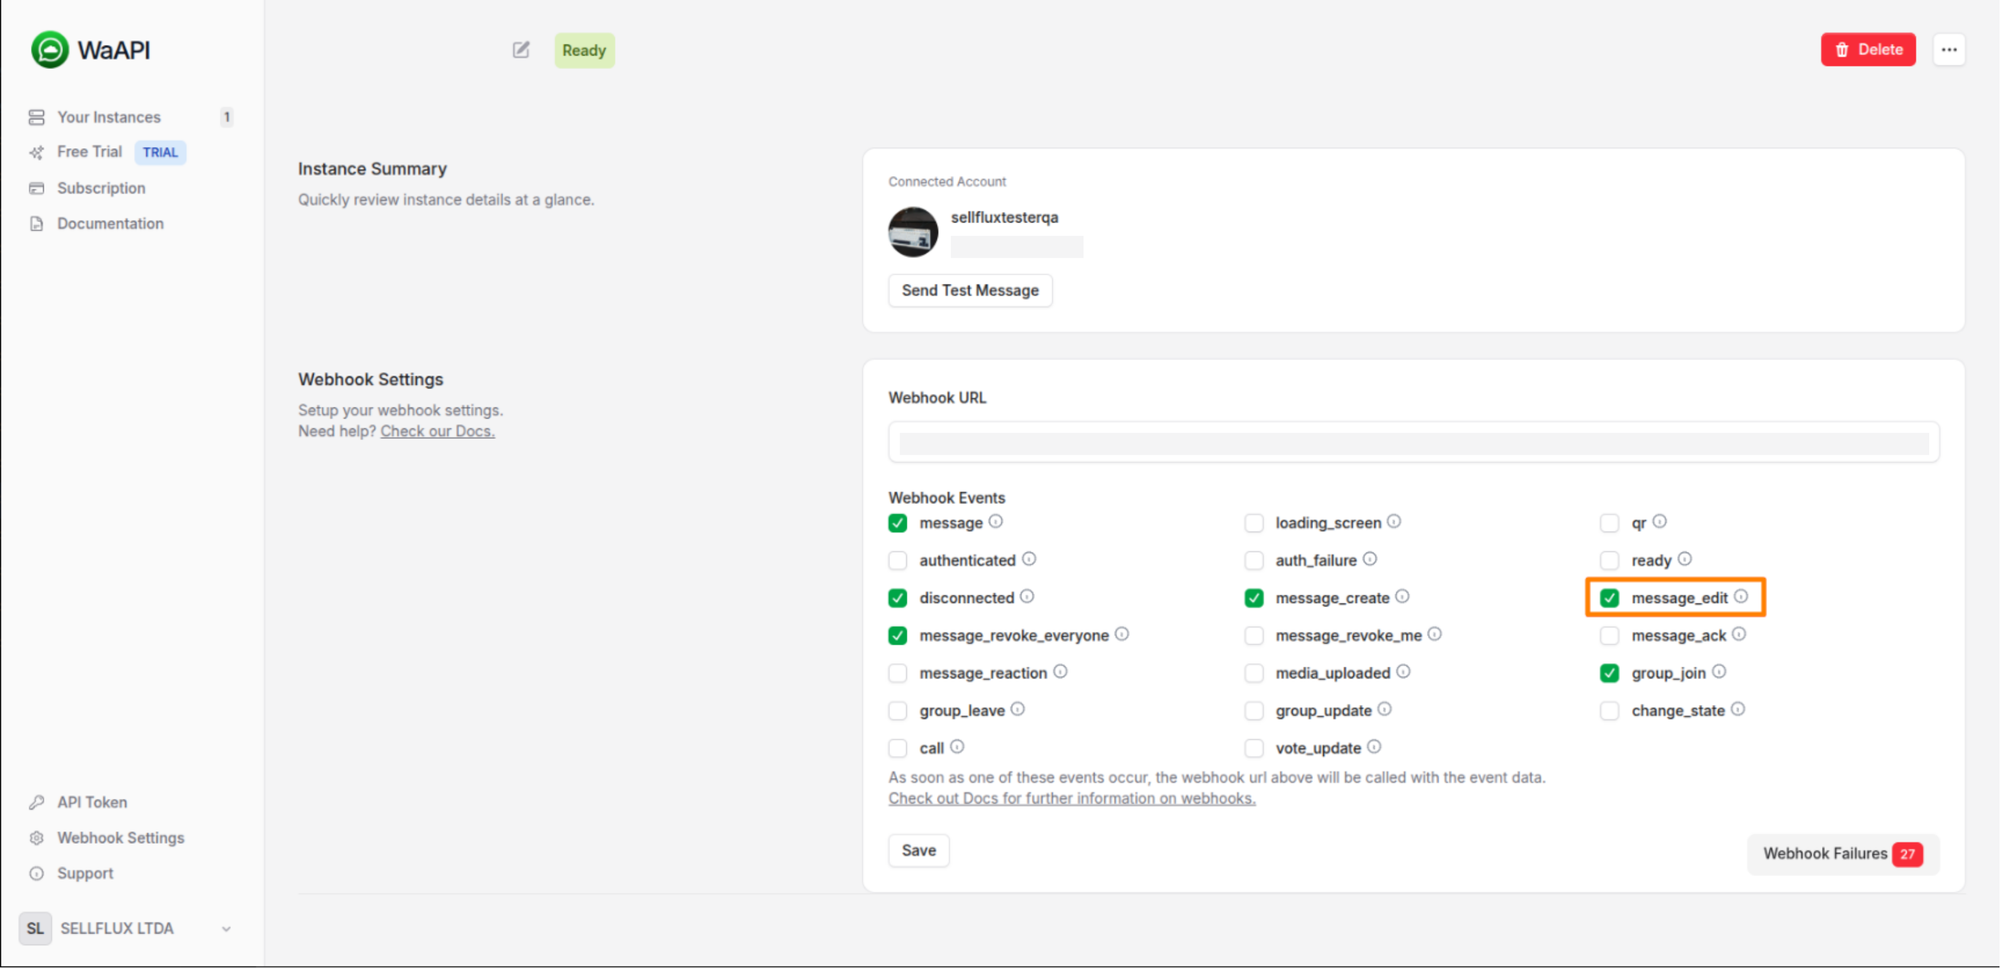This screenshot has width=2000, height=968.
Task: Click the info icon beside group_update
Action: [x=1385, y=709]
